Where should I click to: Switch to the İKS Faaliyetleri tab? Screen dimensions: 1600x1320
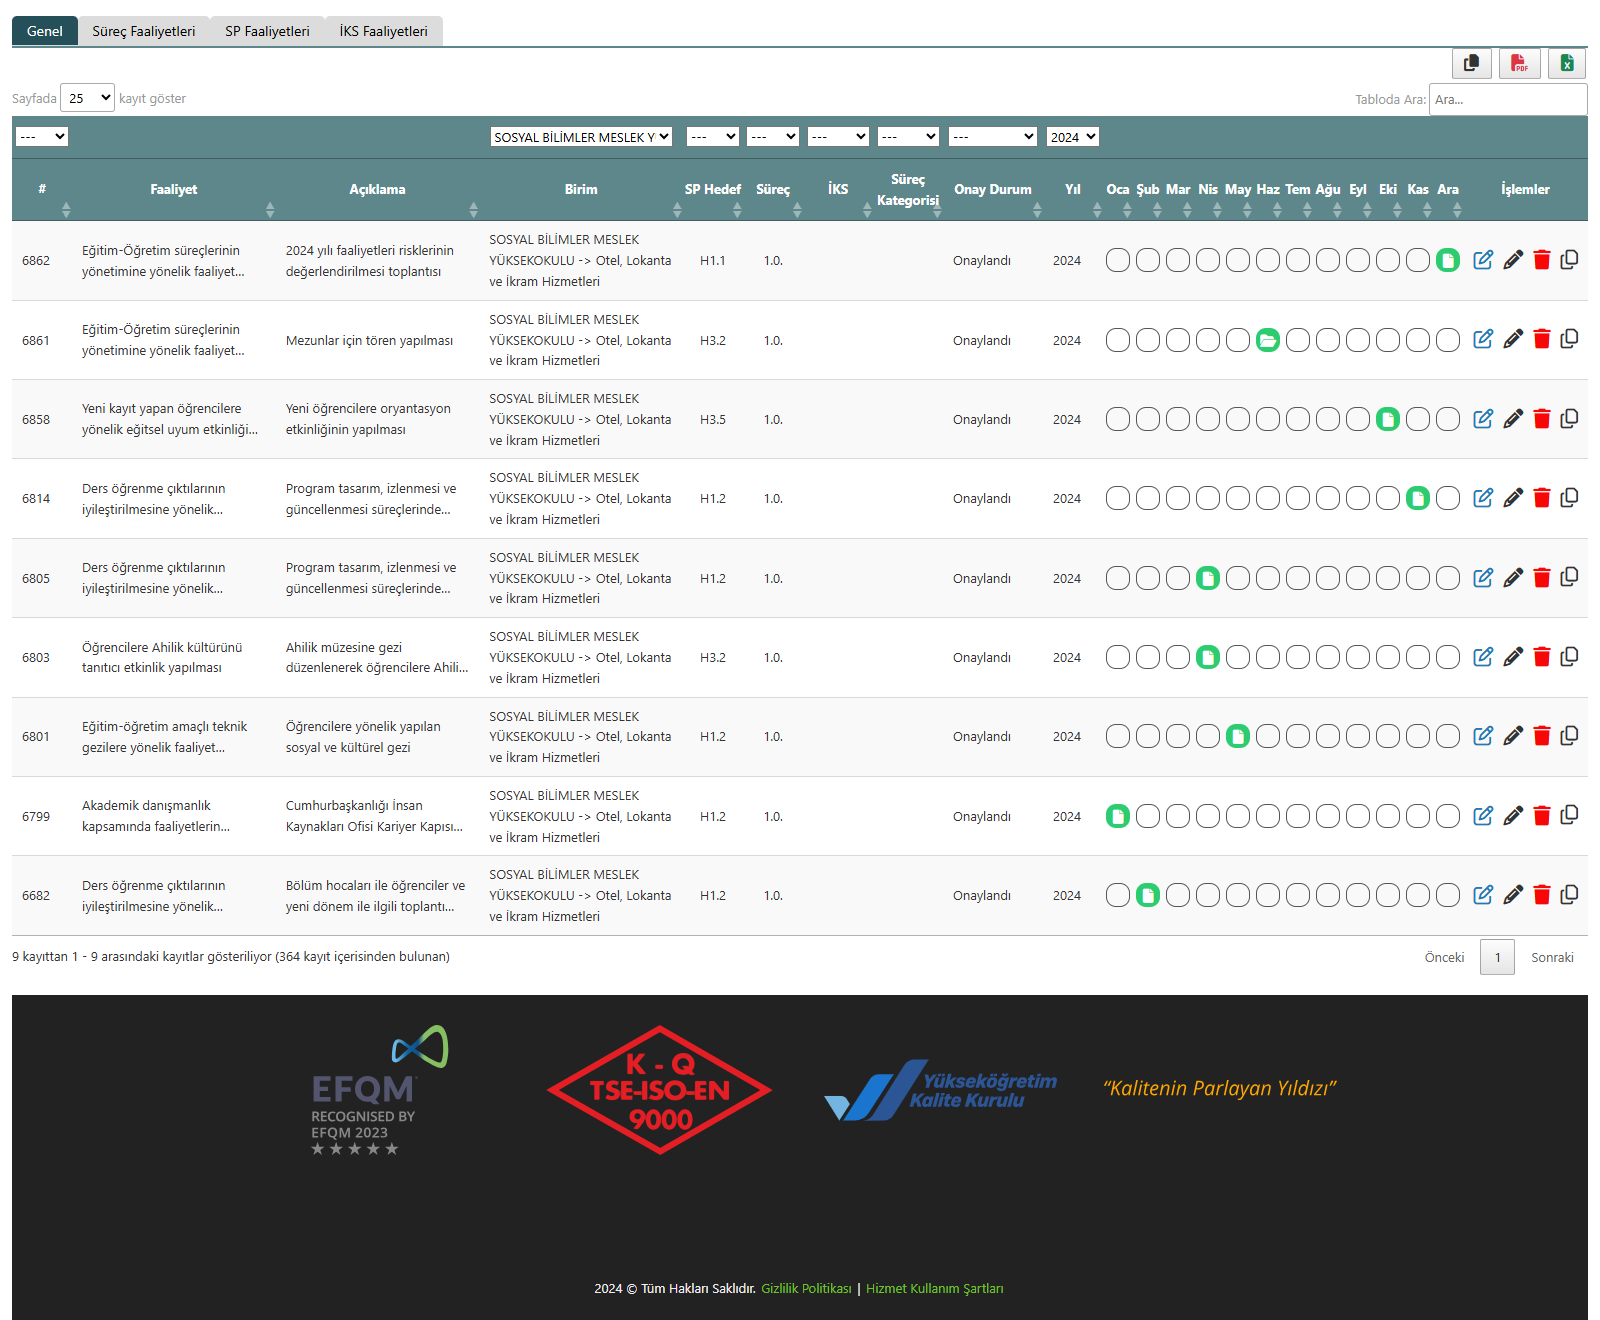tap(383, 31)
